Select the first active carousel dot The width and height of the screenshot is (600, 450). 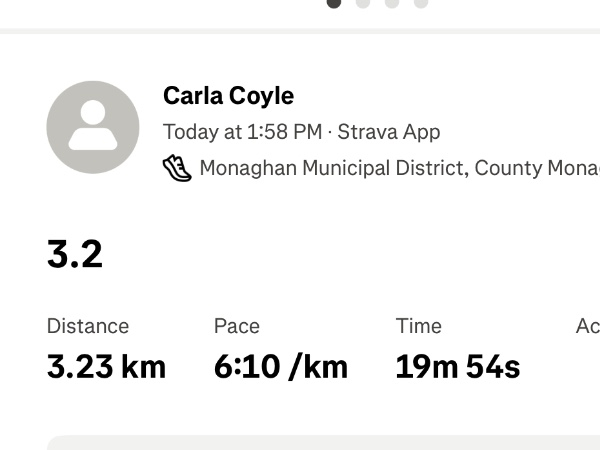click(334, 3)
